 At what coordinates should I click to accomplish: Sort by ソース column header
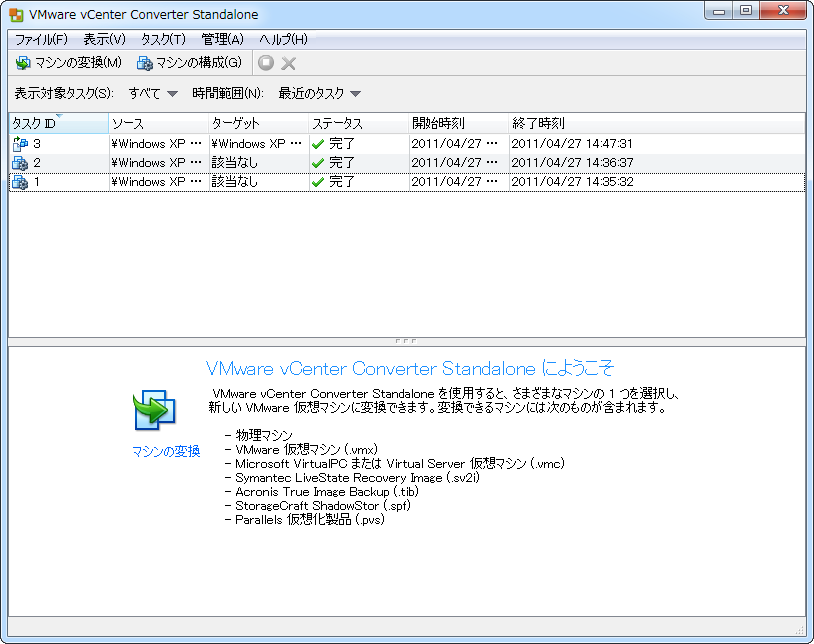click(x=158, y=124)
